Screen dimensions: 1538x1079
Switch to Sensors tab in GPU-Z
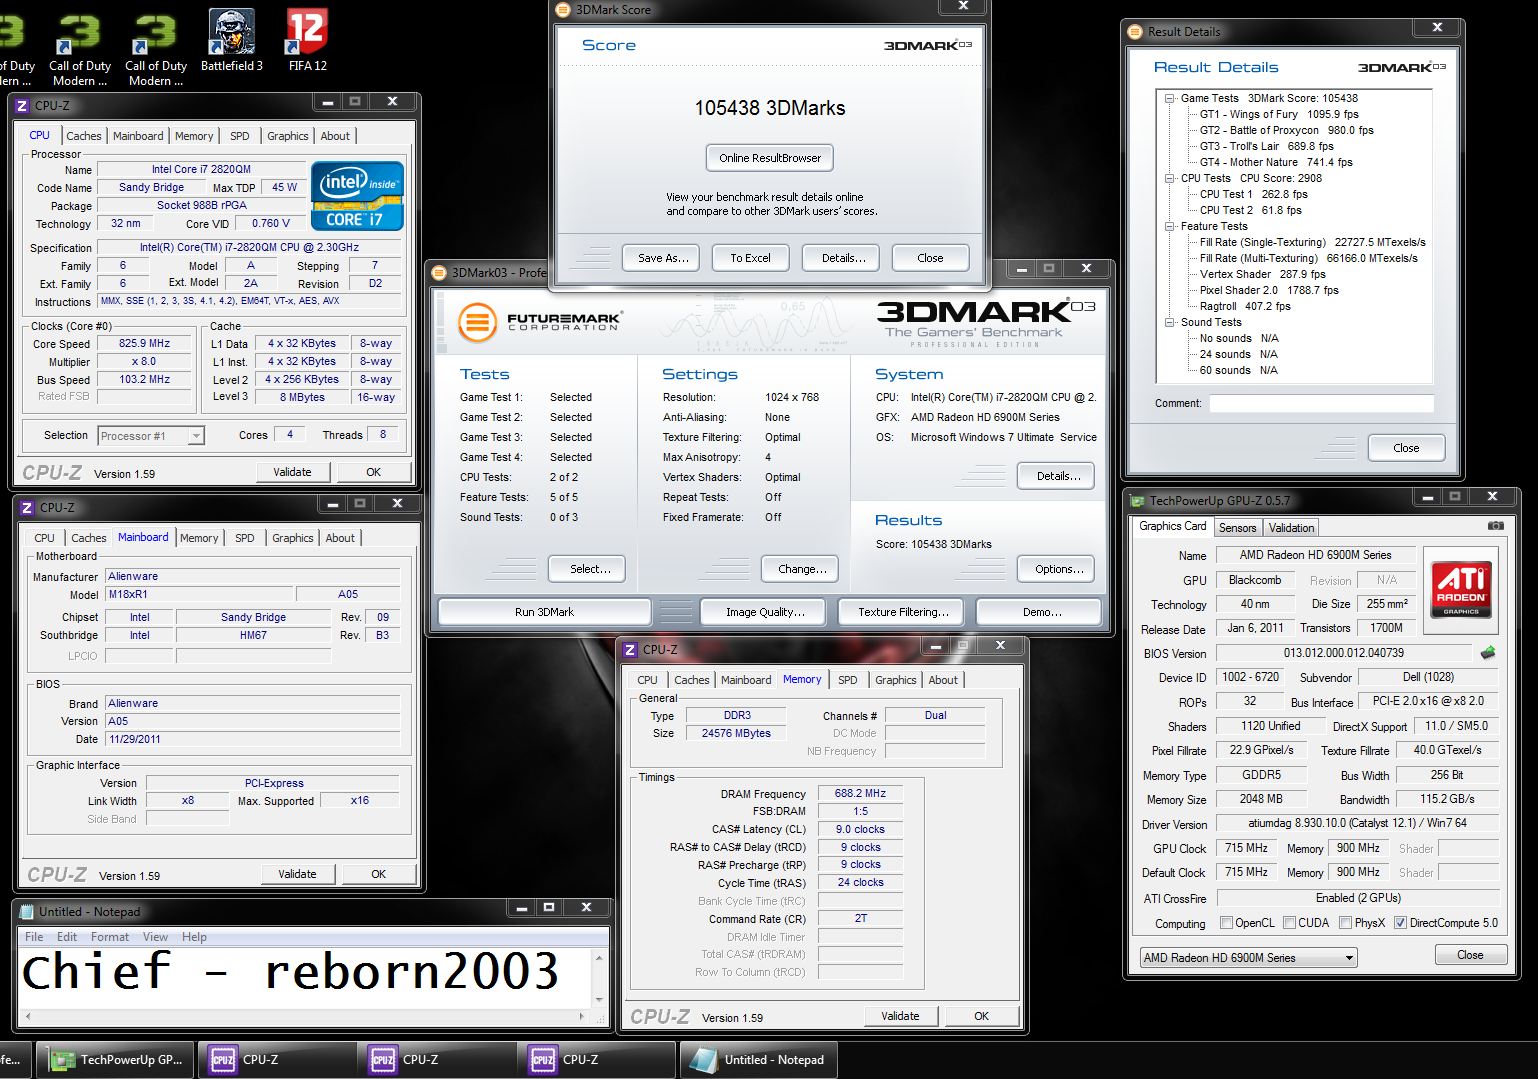1237,528
